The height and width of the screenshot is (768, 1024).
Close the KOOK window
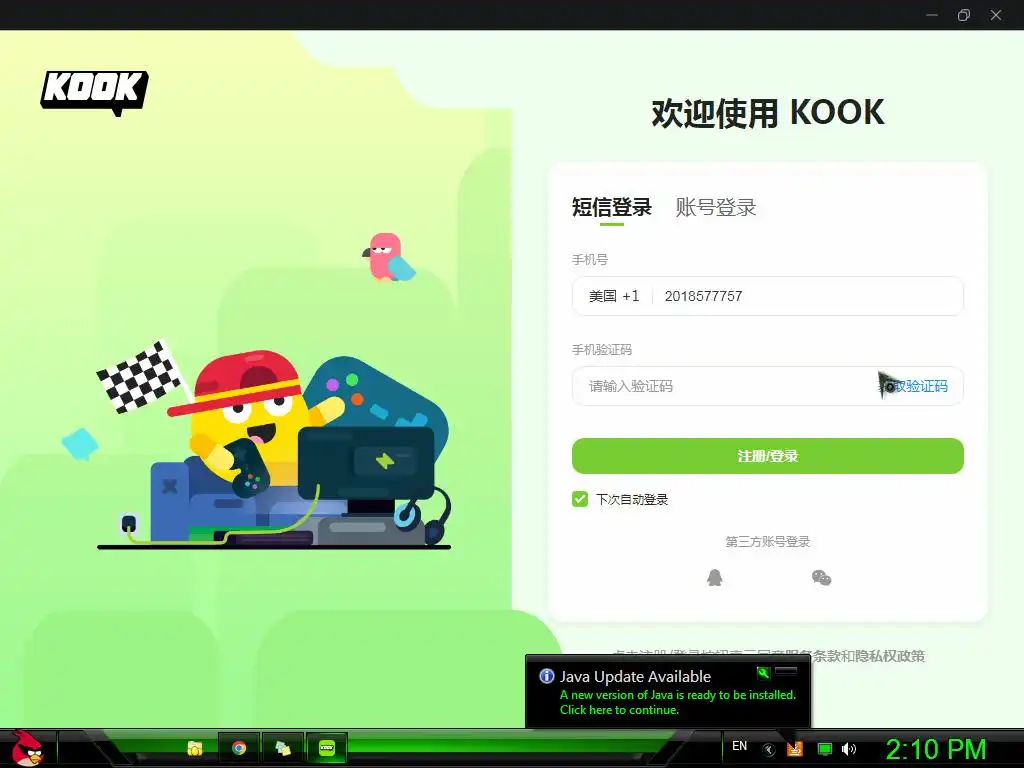click(x=996, y=15)
